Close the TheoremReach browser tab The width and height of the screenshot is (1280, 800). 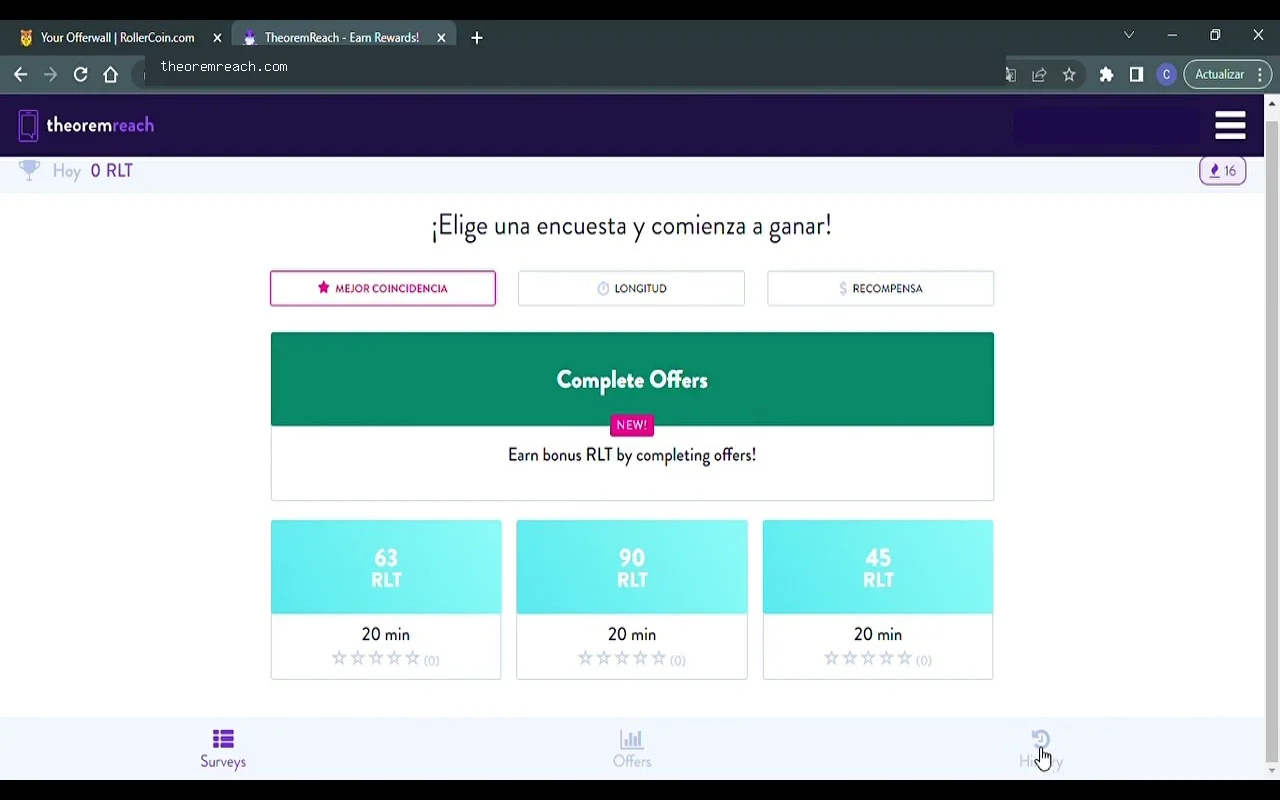tap(441, 38)
